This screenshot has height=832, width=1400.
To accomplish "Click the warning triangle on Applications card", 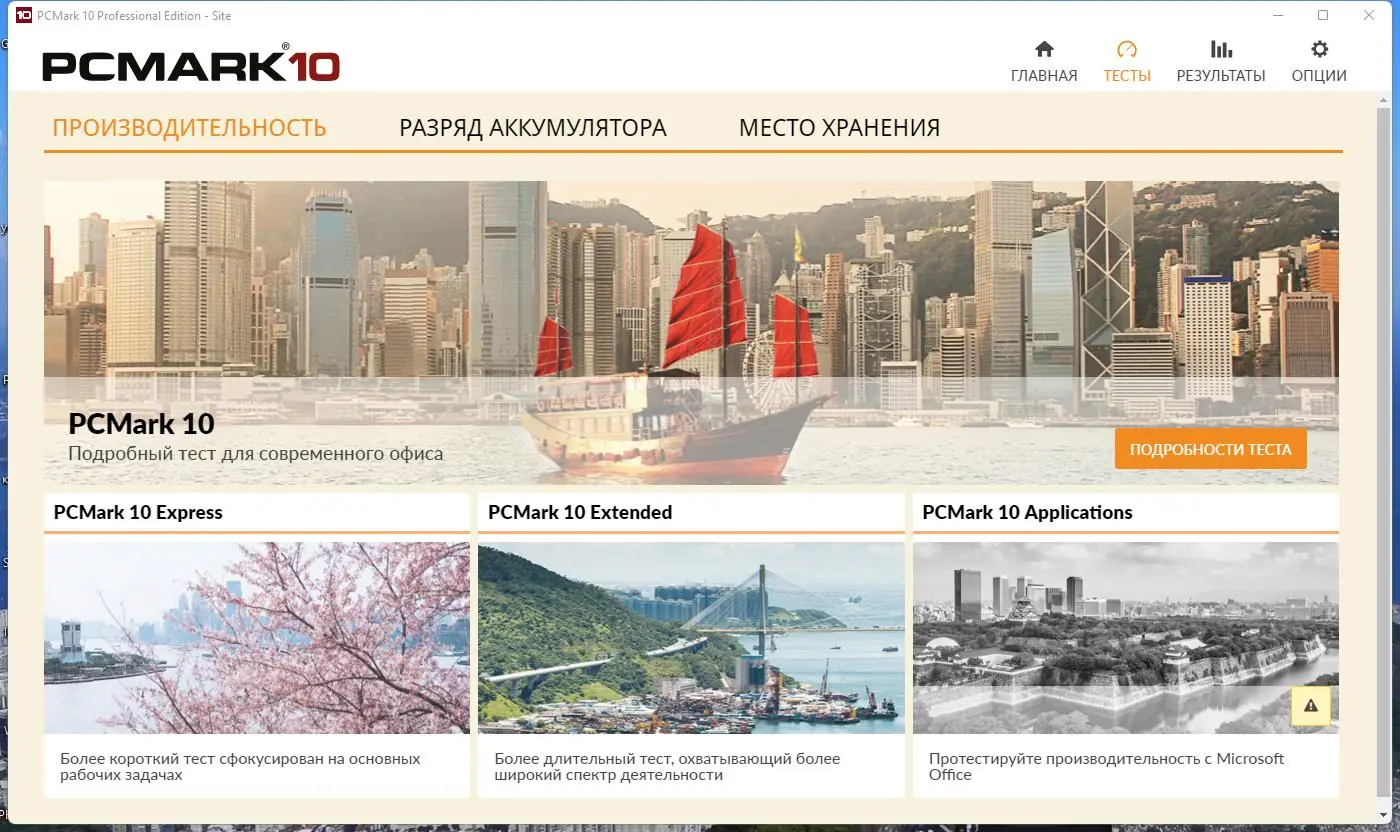I will click(x=1311, y=706).
